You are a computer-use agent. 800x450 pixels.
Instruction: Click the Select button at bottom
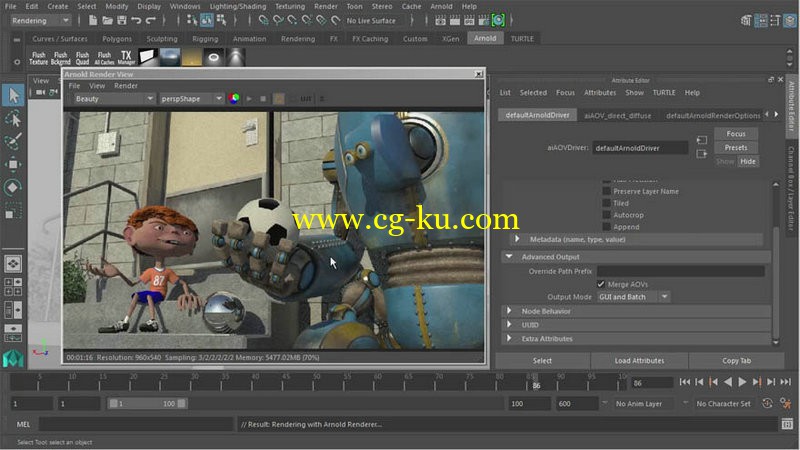(x=542, y=360)
